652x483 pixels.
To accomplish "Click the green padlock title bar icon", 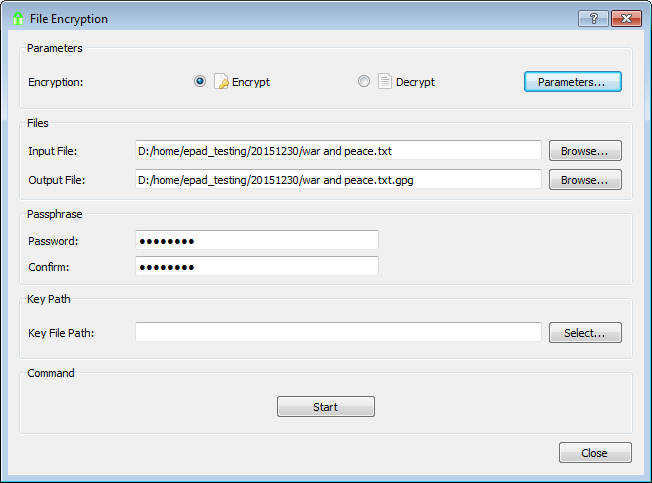I will pos(18,19).
